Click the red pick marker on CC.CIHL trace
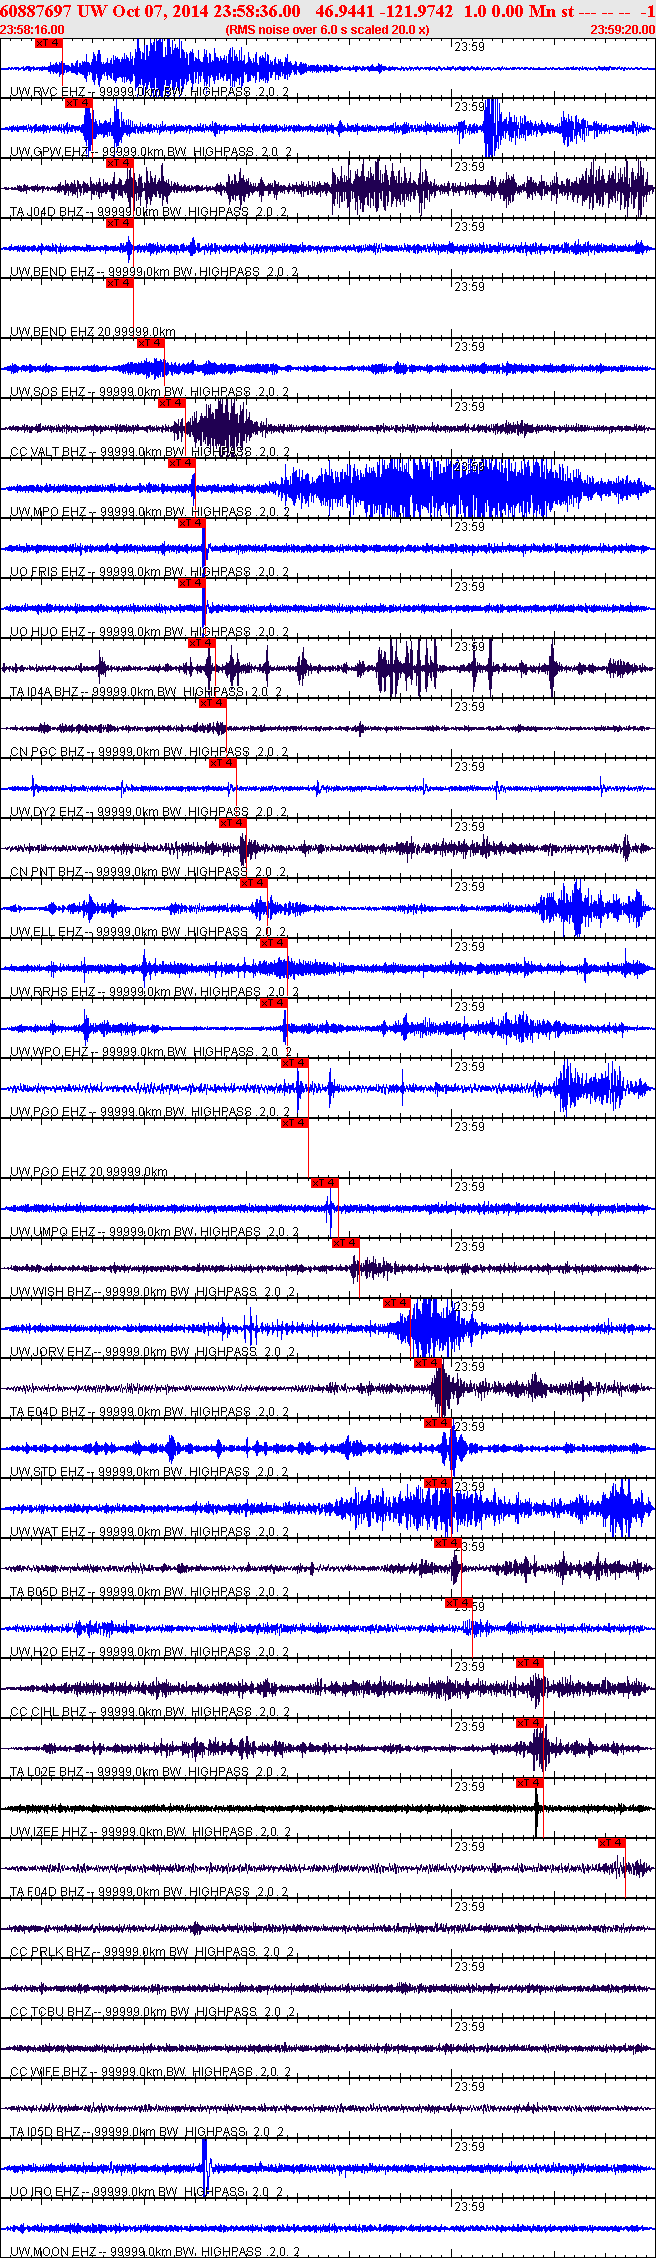 pyautogui.click(x=530, y=1663)
